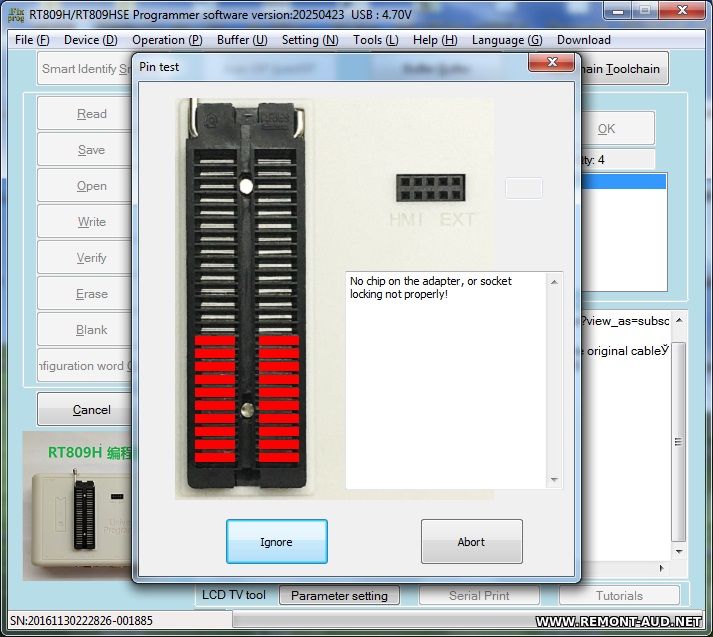Click the log panel horizontal scroll right arrow
This screenshot has width=713, height=637.
point(662,568)
